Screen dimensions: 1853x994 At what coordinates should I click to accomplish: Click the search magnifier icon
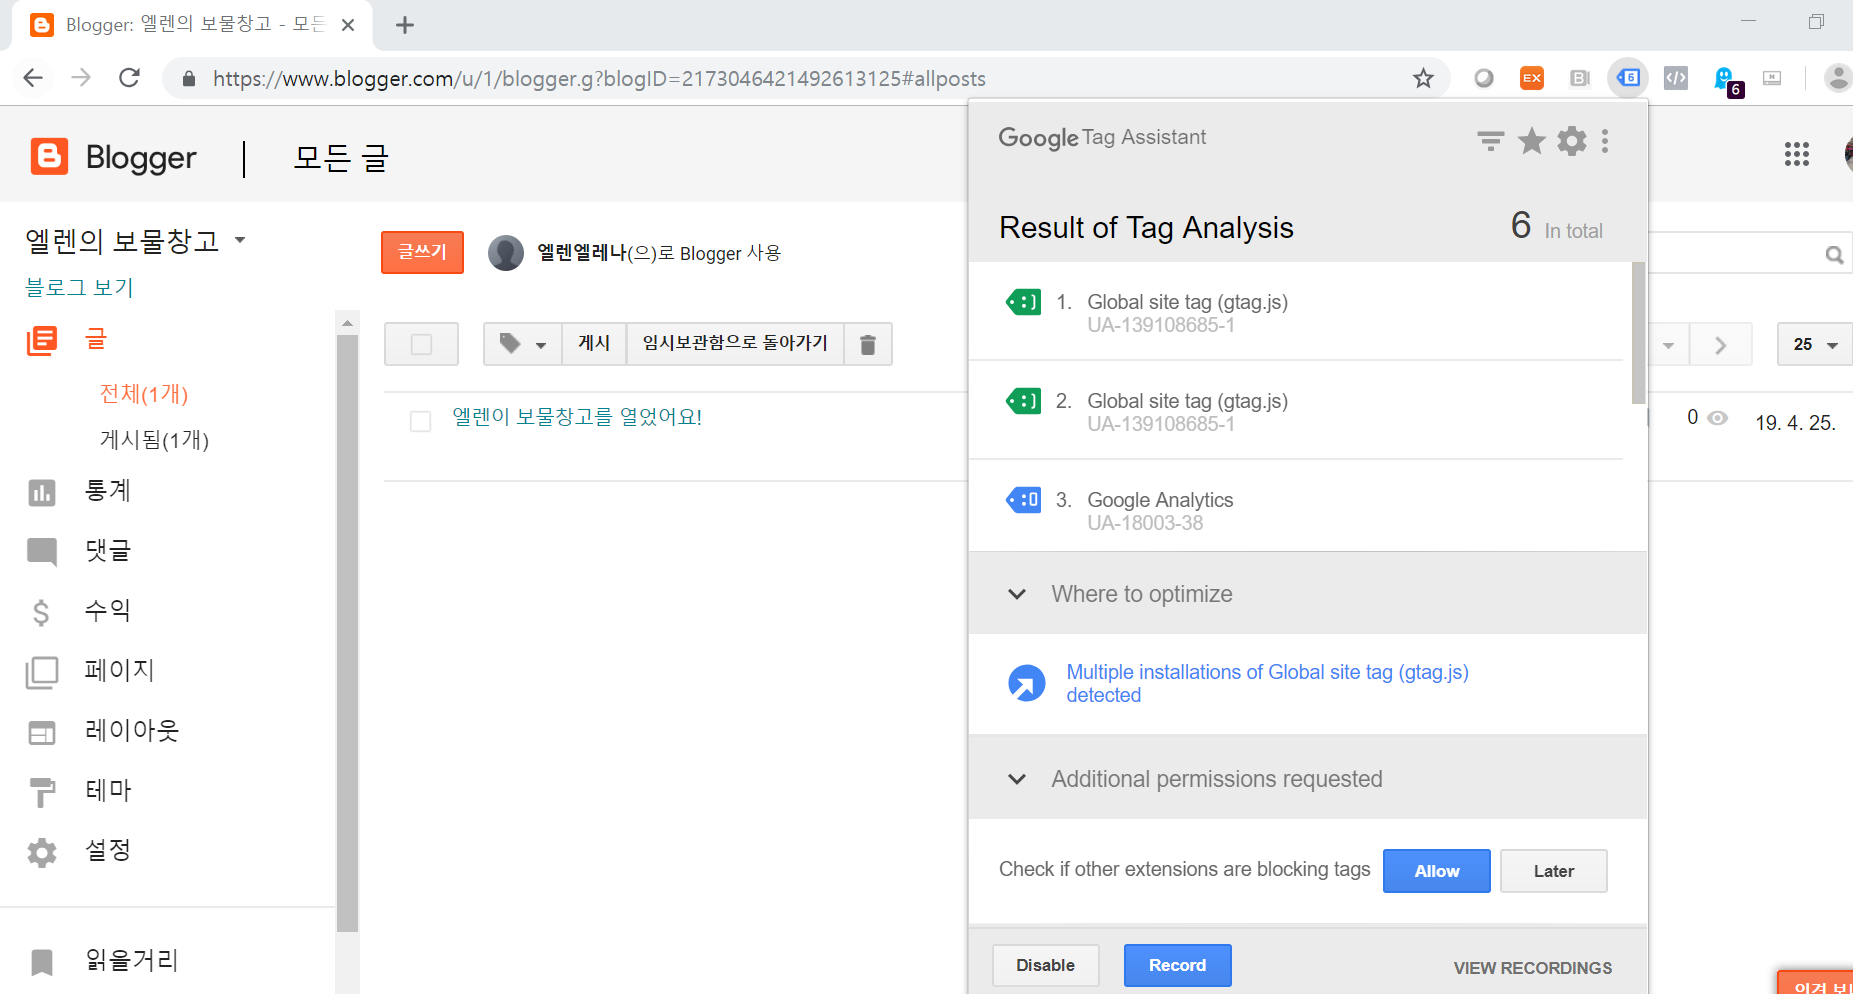(1834, 255)
